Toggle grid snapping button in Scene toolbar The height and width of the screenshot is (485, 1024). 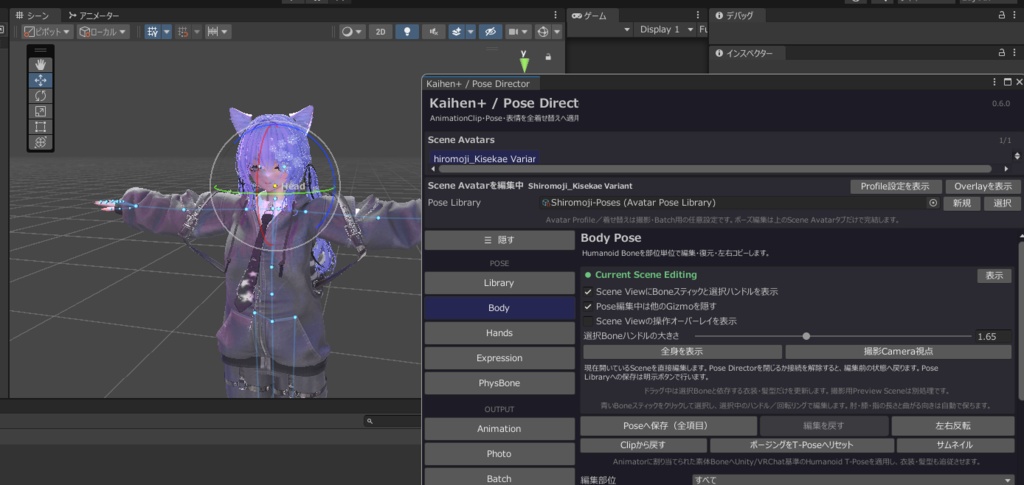tap(183, 31)
